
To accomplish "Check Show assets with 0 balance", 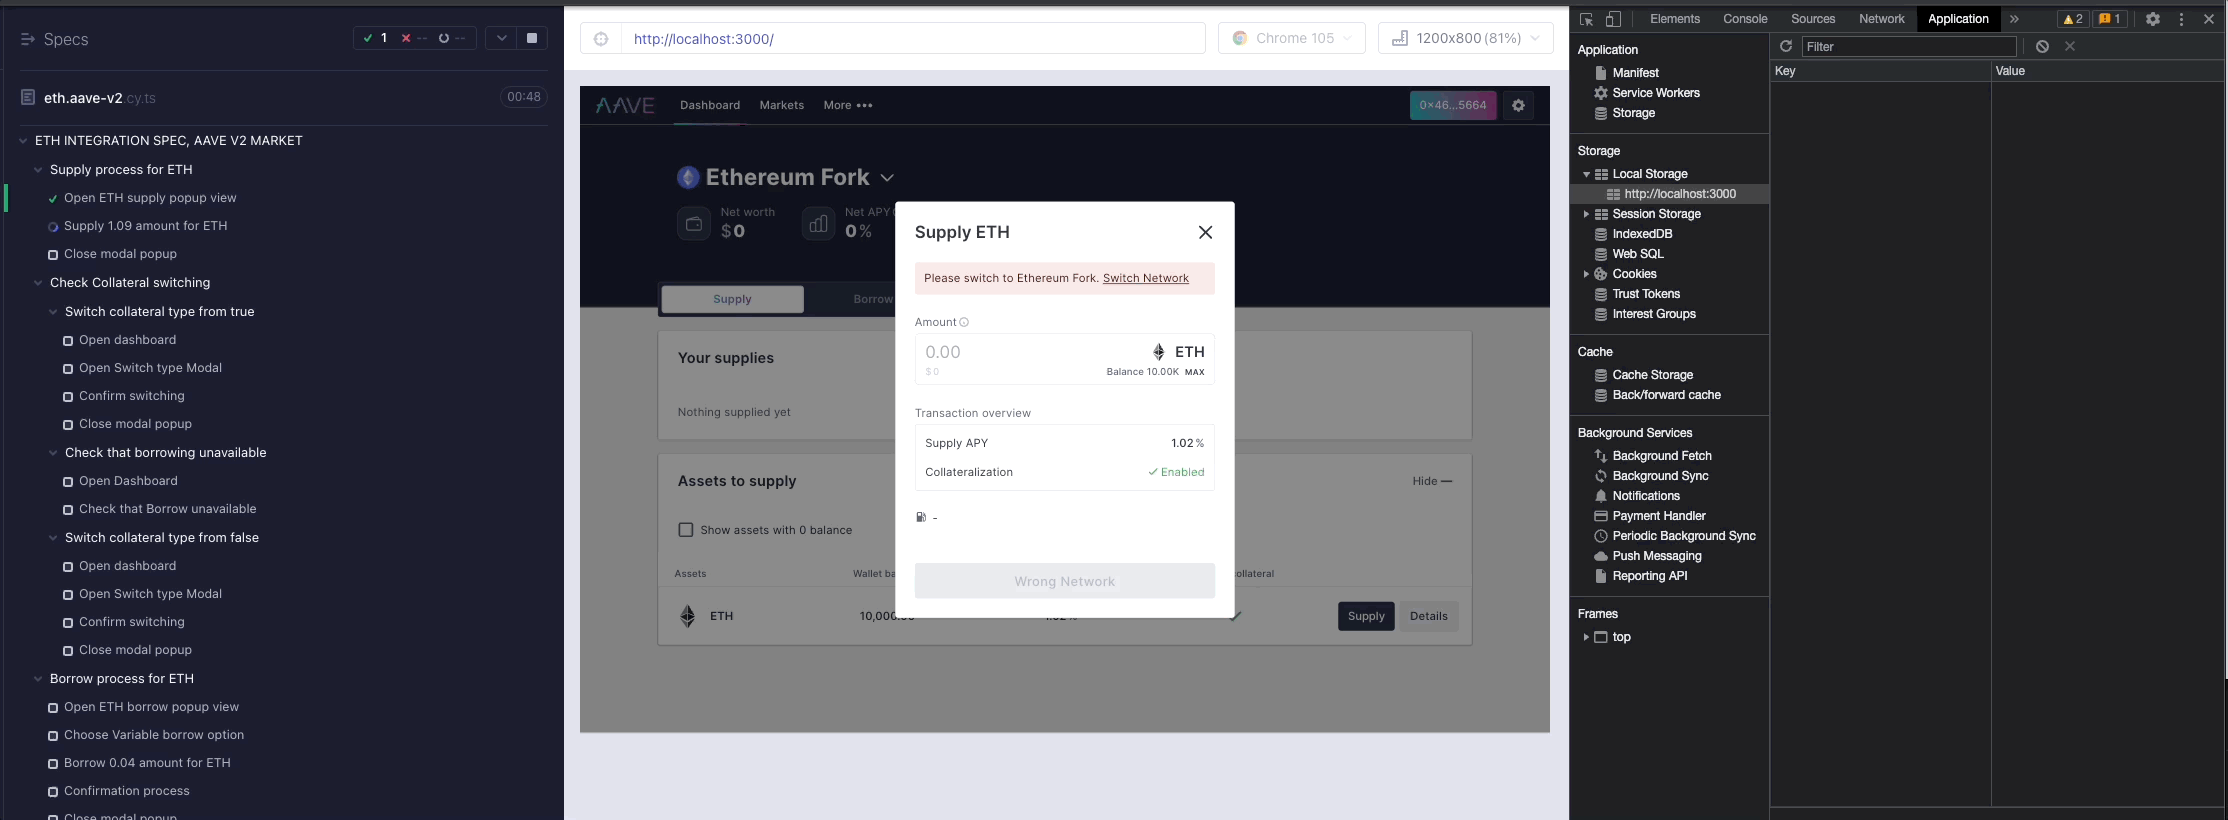I will click(x=686, y=530).
